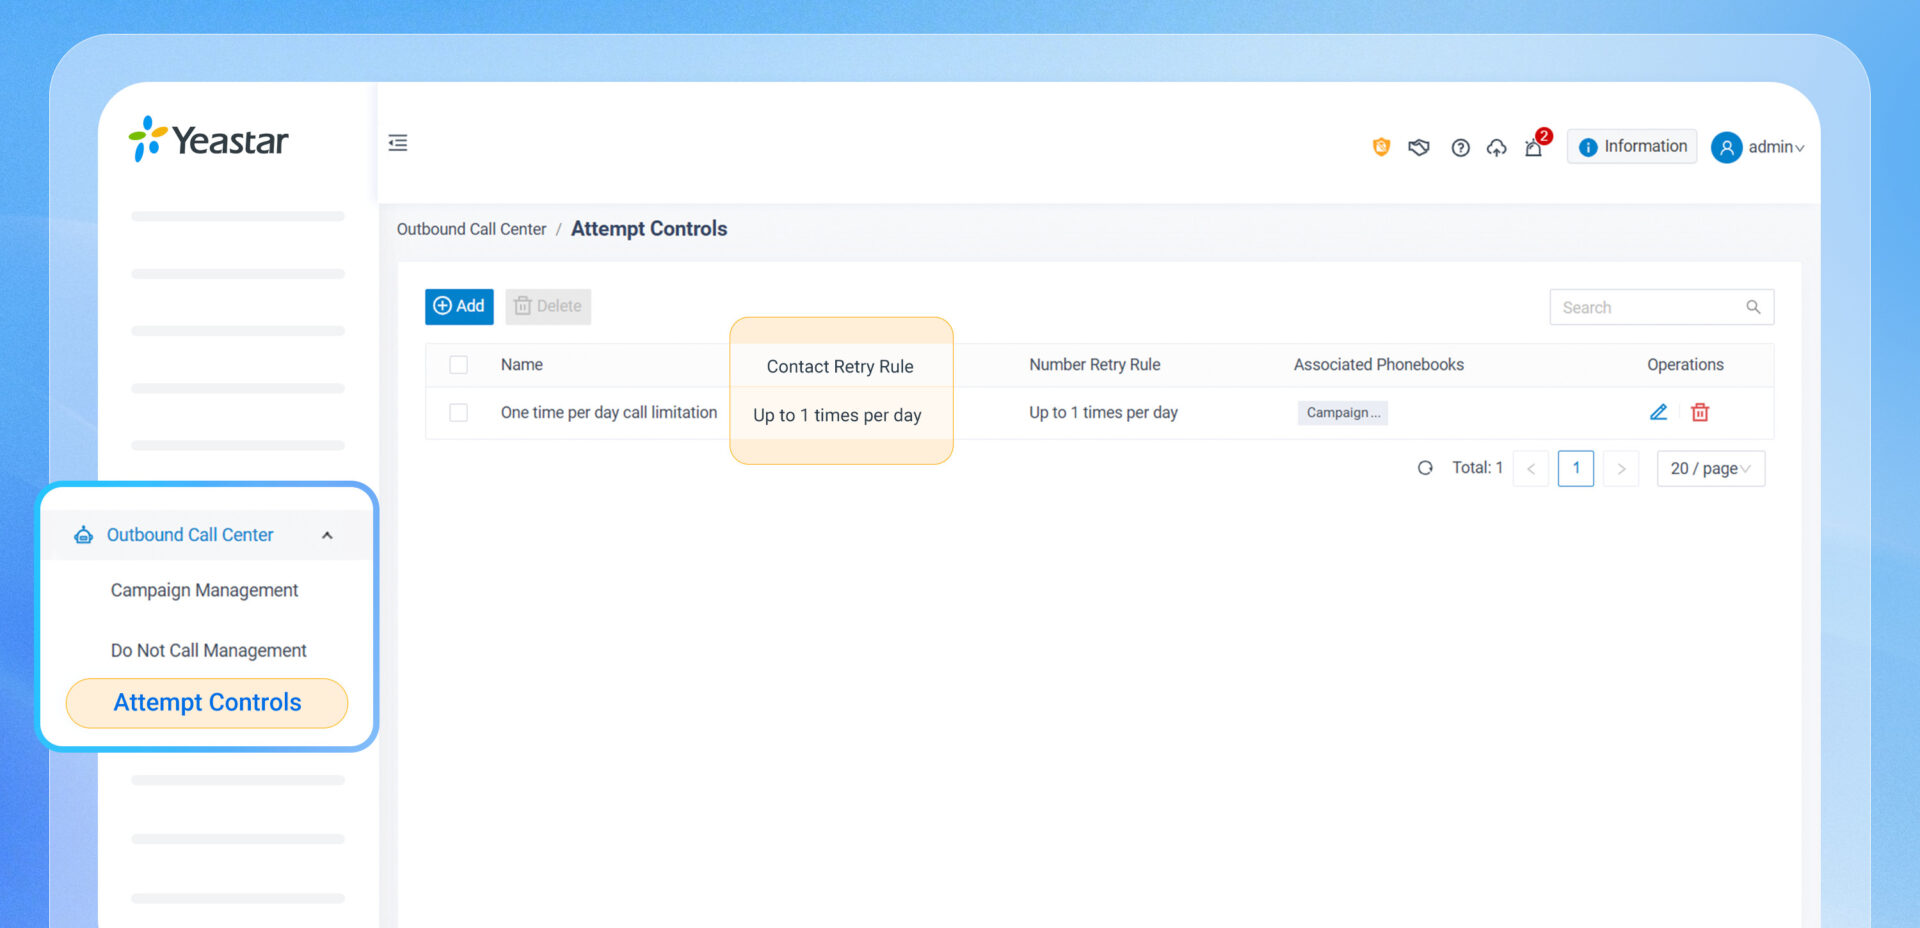Click the Outbound Call Center breadcrumb
This screenshot has width=1920, height=928.
(x=471, y=229)
